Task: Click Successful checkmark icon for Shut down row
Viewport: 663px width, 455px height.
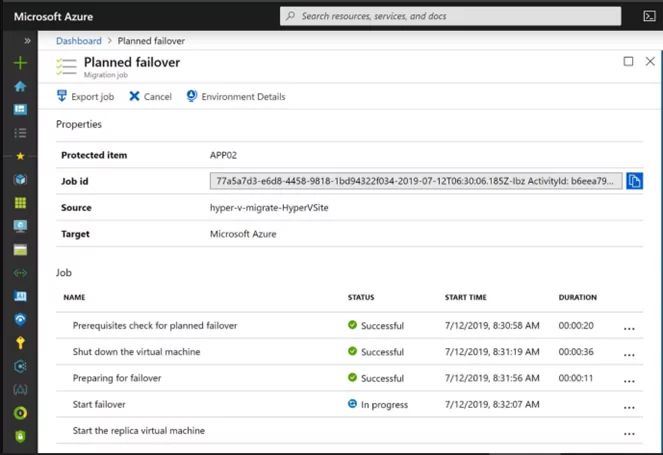Action: [352, 351]
